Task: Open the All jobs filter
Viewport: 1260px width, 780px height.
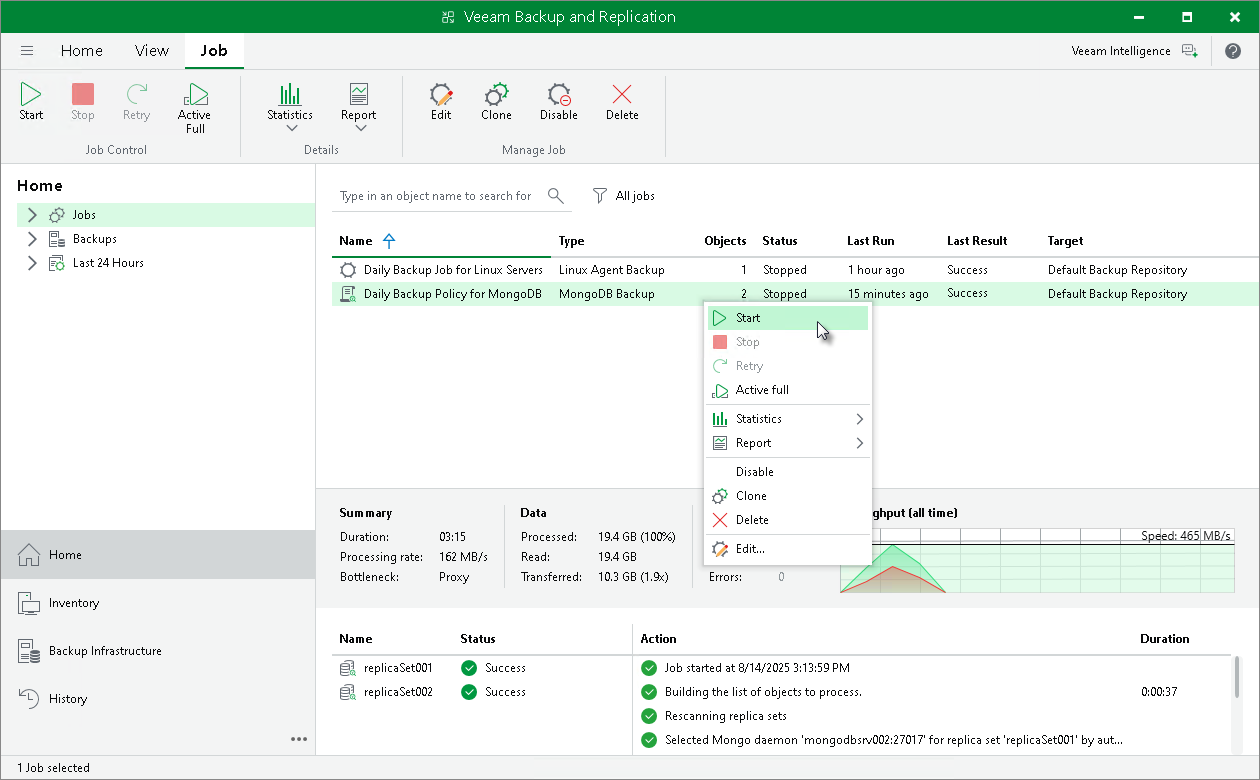Action: point(624,195)
